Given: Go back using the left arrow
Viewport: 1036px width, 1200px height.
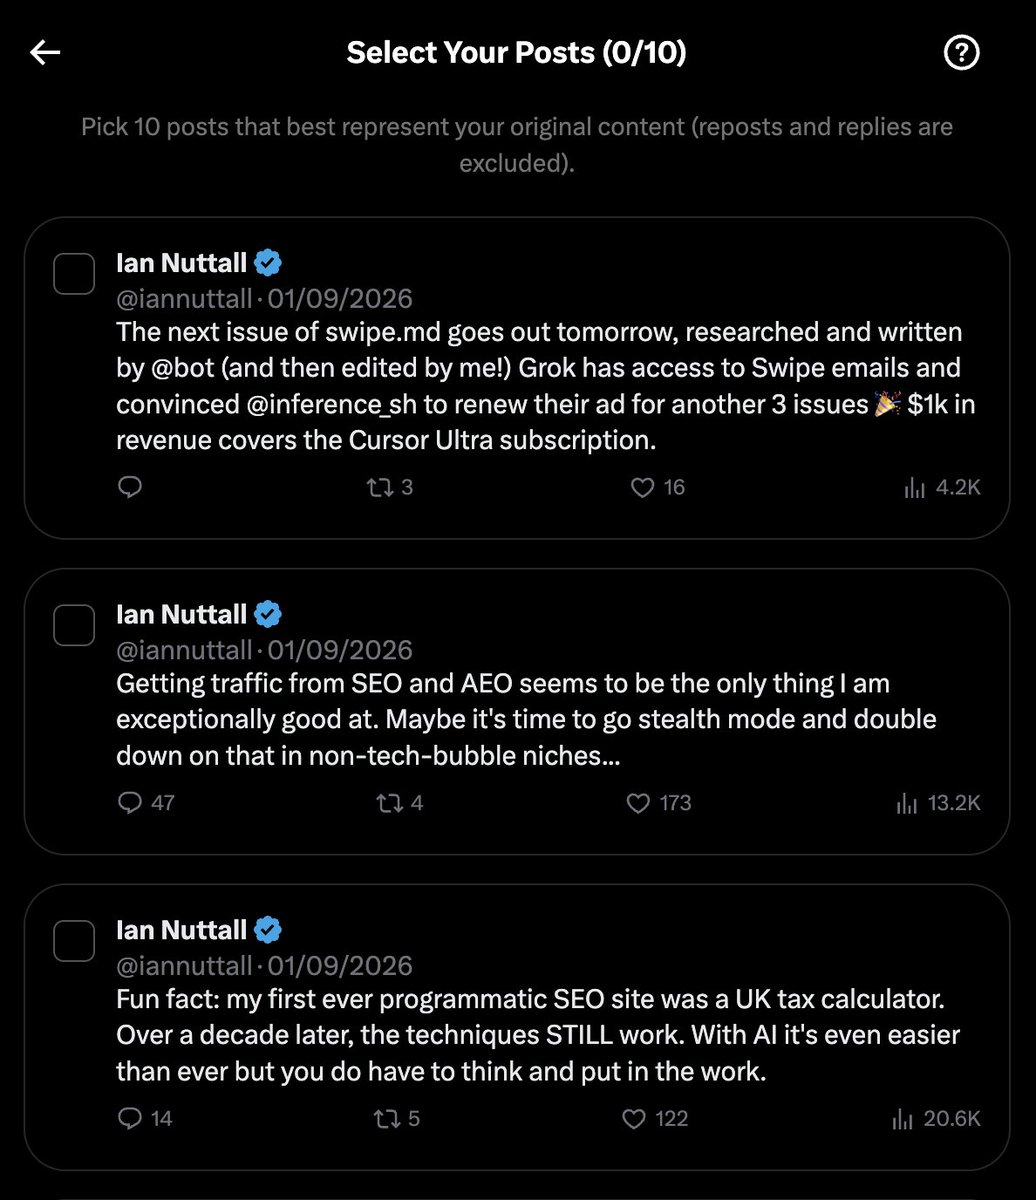Looking at the screenshot, I should click(x=46, y=53).
